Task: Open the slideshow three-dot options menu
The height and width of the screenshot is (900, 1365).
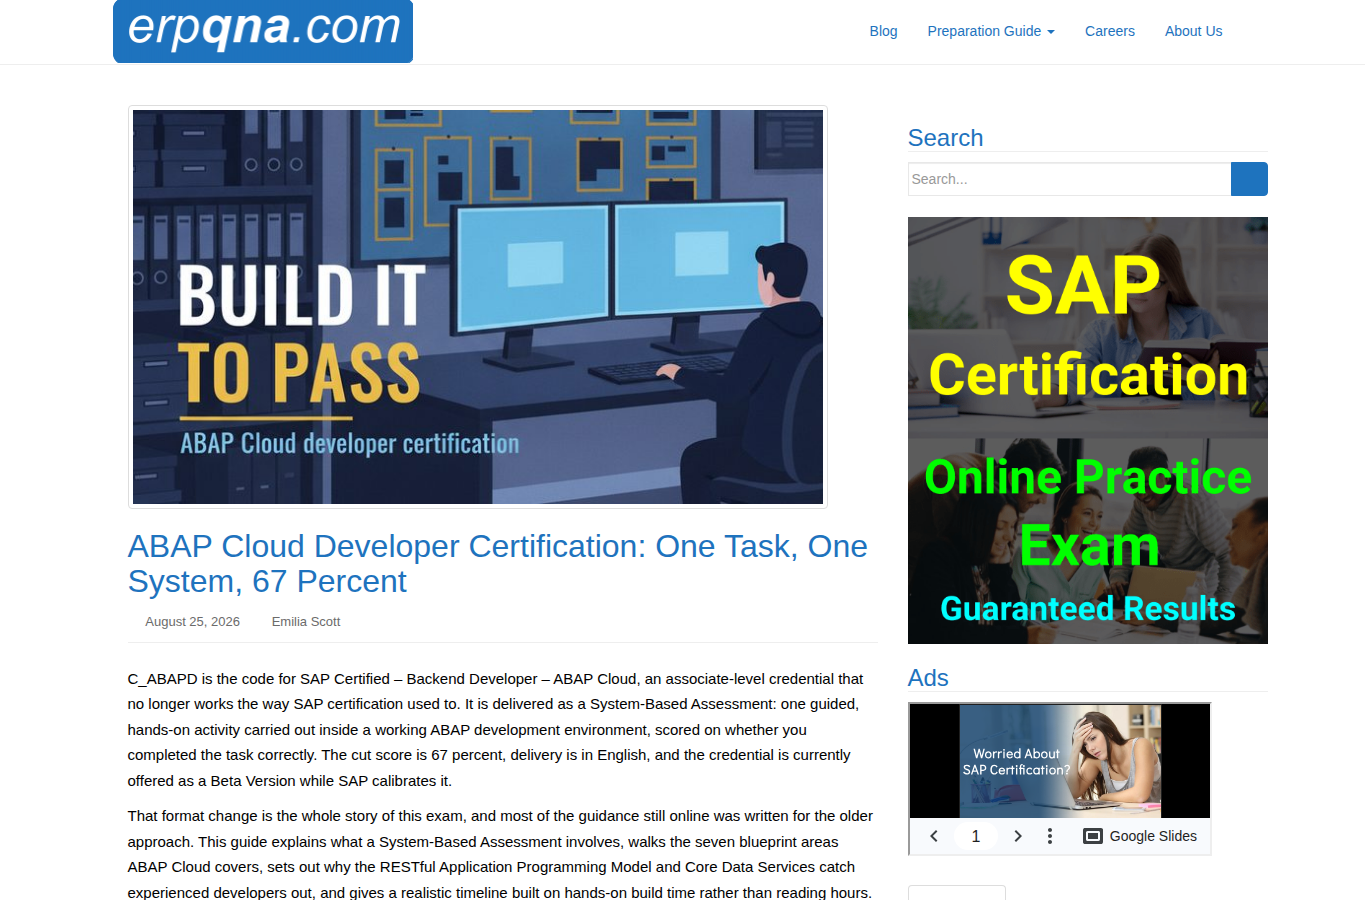Action: [1050, 836]
